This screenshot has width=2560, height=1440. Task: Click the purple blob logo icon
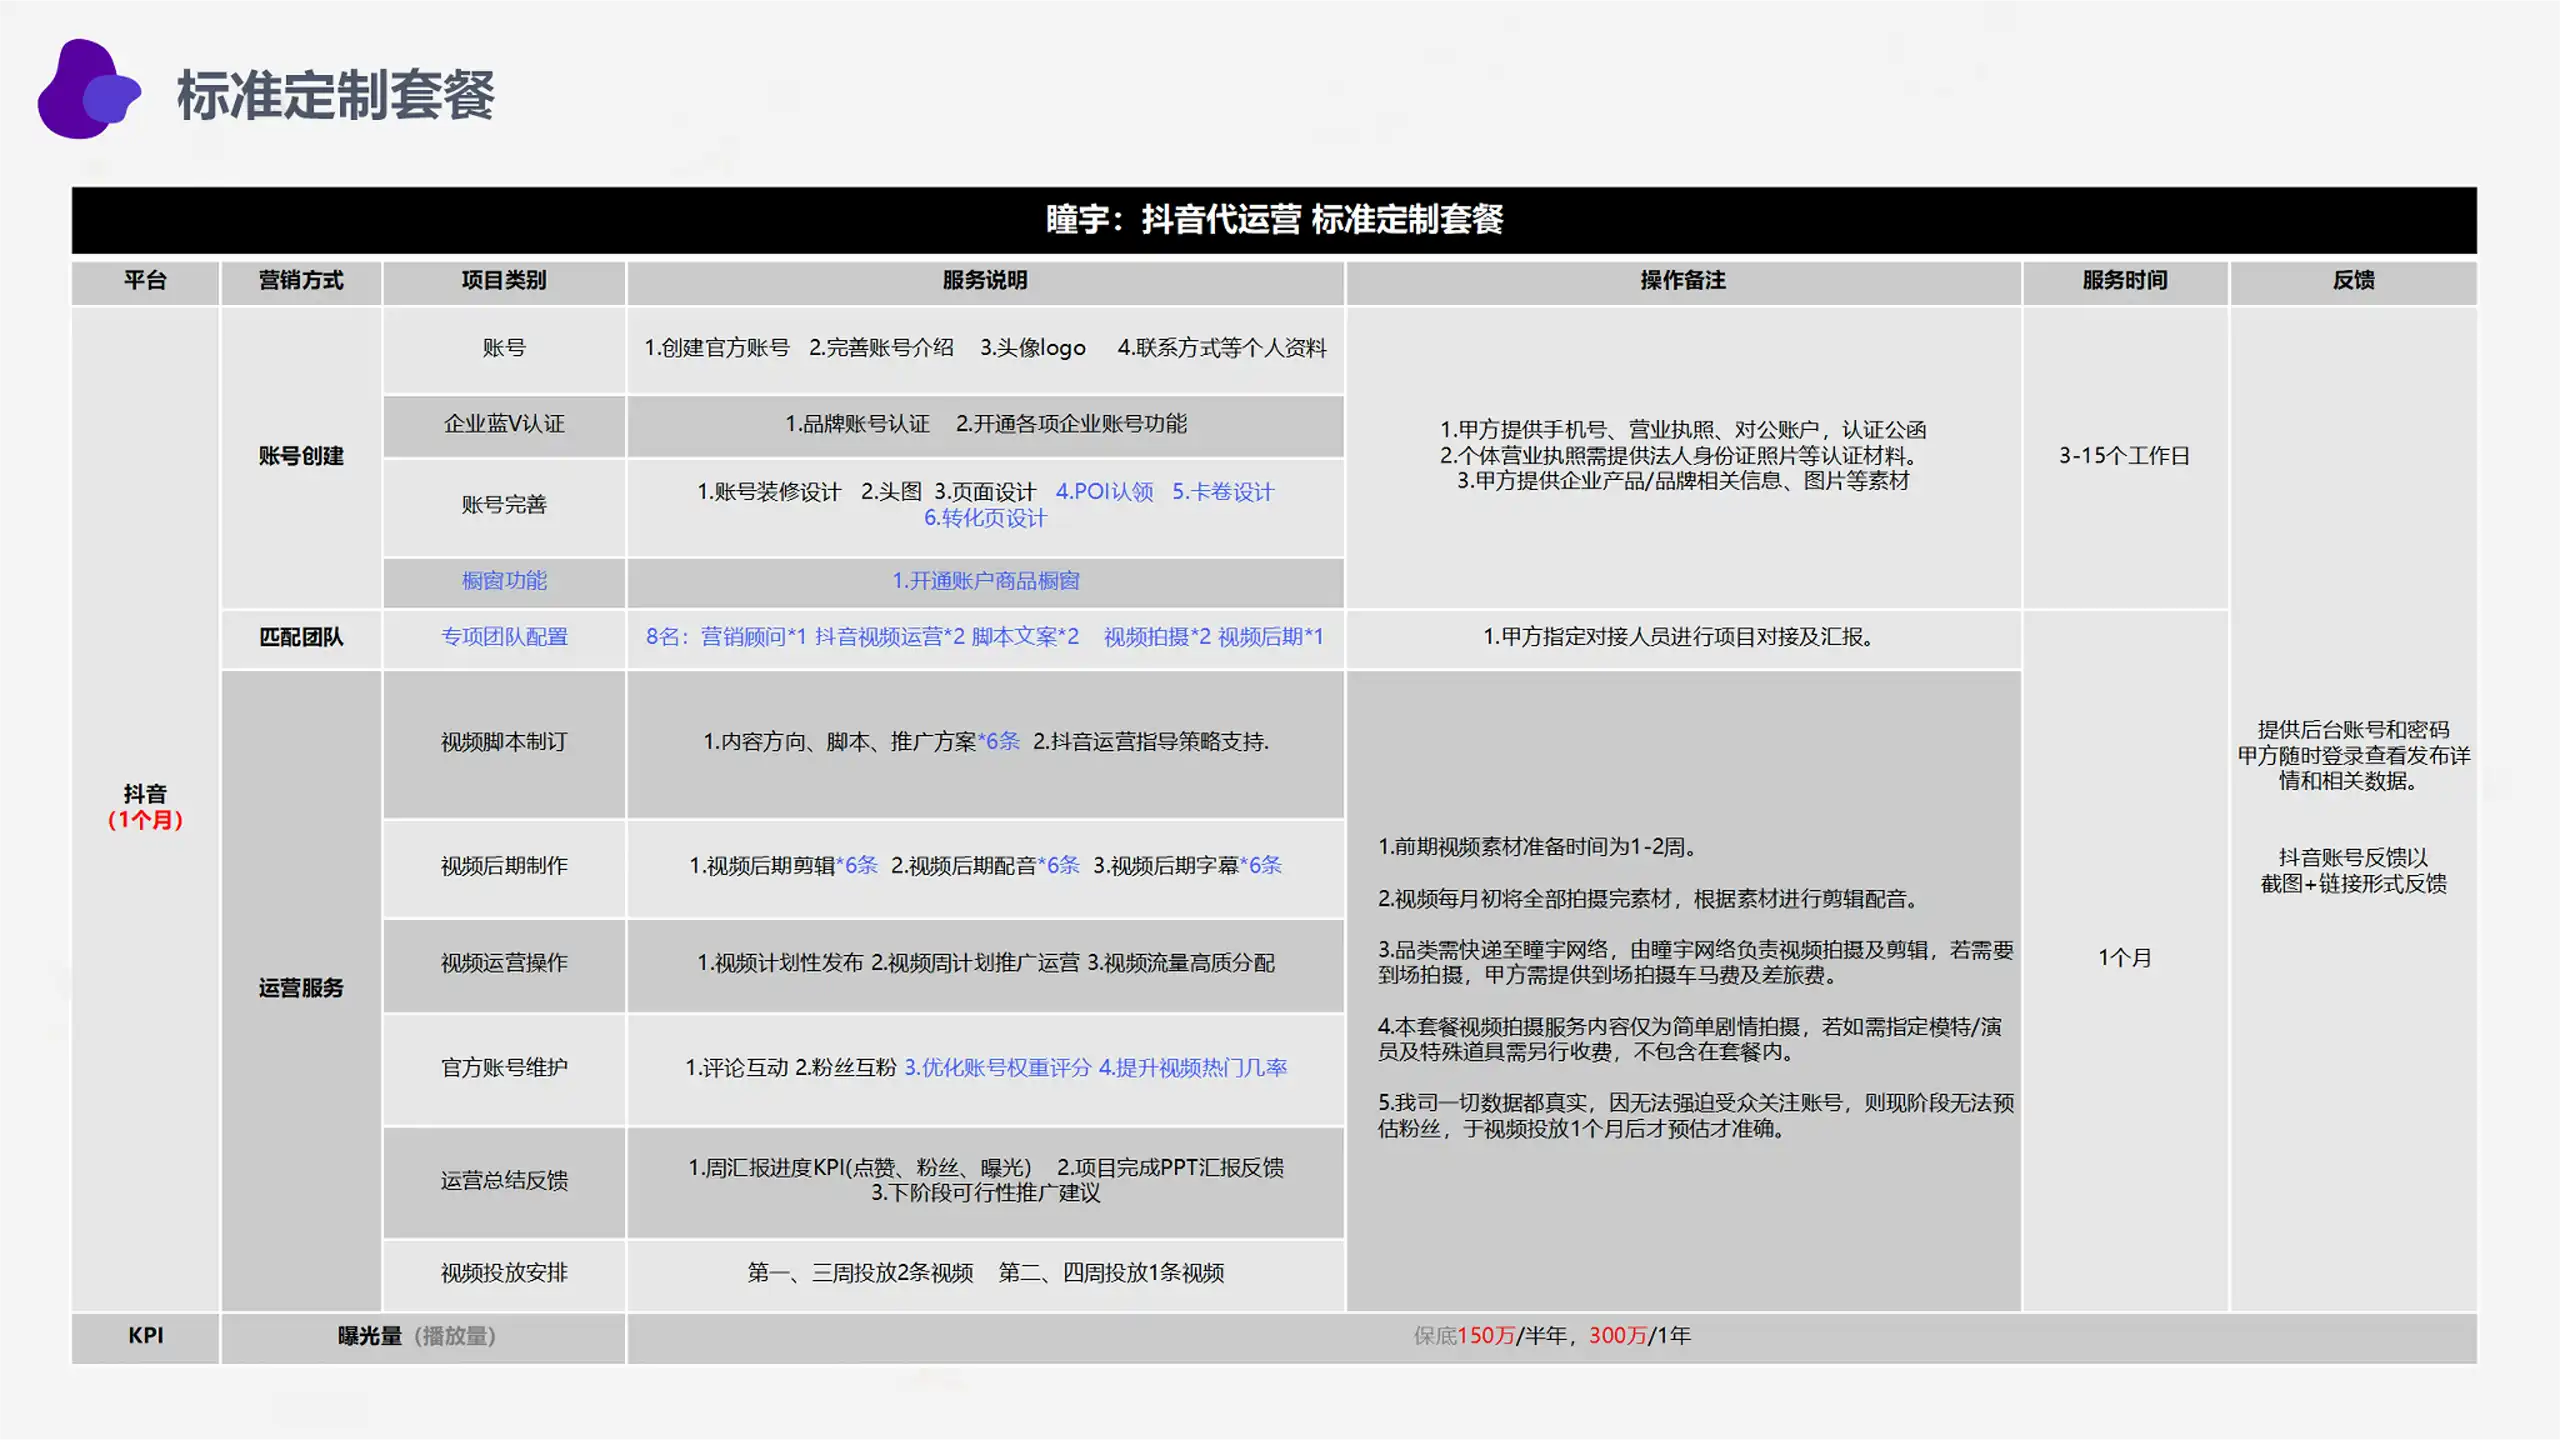tap(88, 90)
